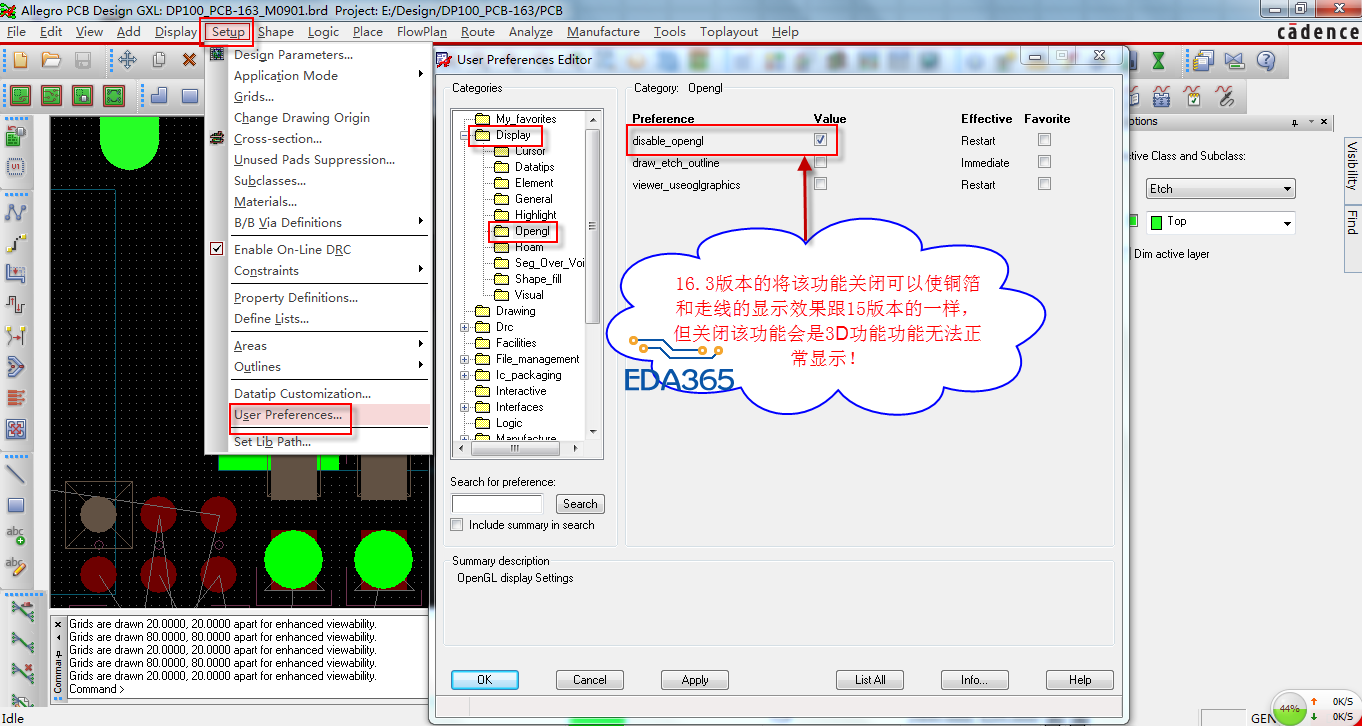Click the Delay Tune icon in left toolbar
The image size is (1362, 726).
[x=15, y=303]
